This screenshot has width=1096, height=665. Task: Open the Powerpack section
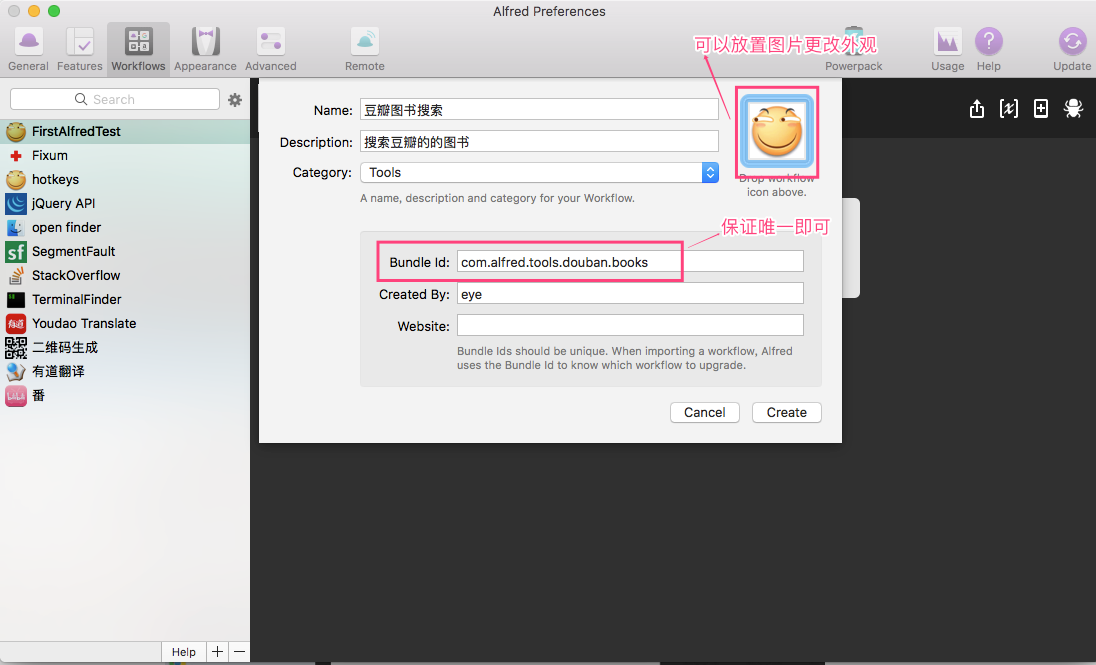853,49
